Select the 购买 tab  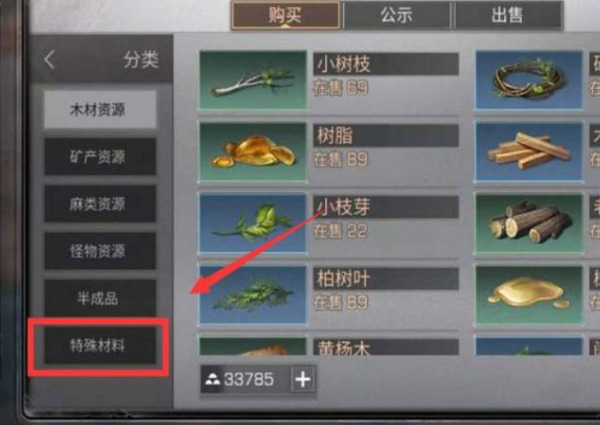(x=285, y=15)
